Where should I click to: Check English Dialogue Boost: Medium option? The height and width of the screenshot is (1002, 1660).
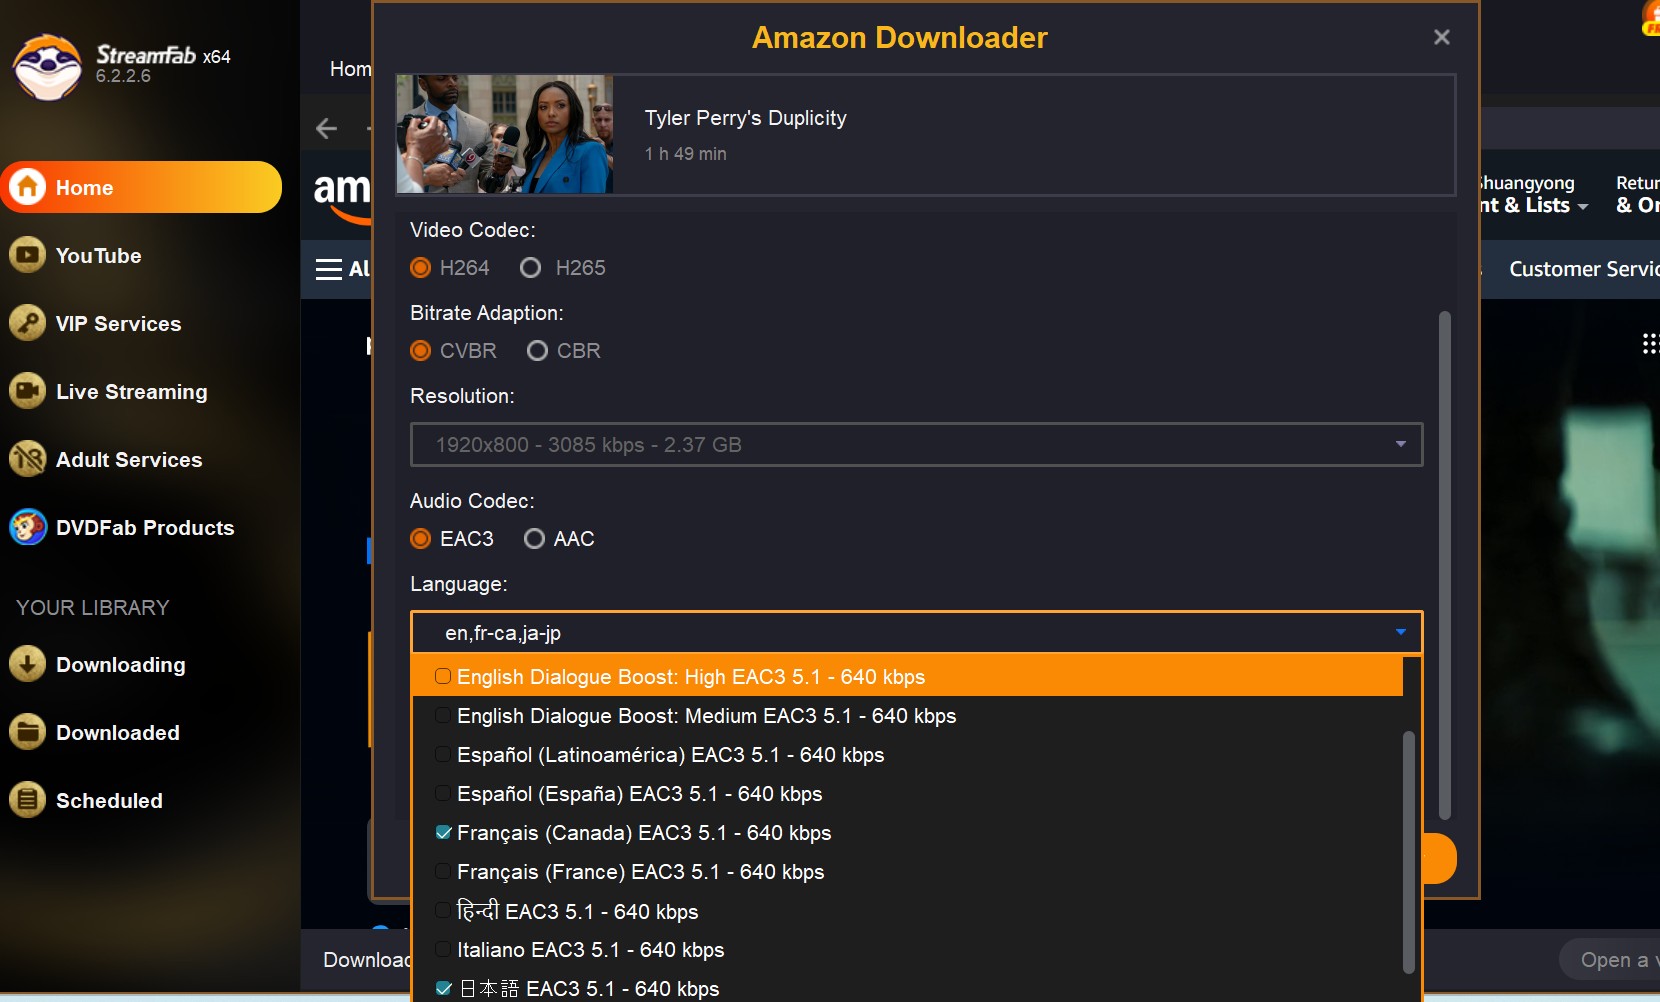click(443, 716)
